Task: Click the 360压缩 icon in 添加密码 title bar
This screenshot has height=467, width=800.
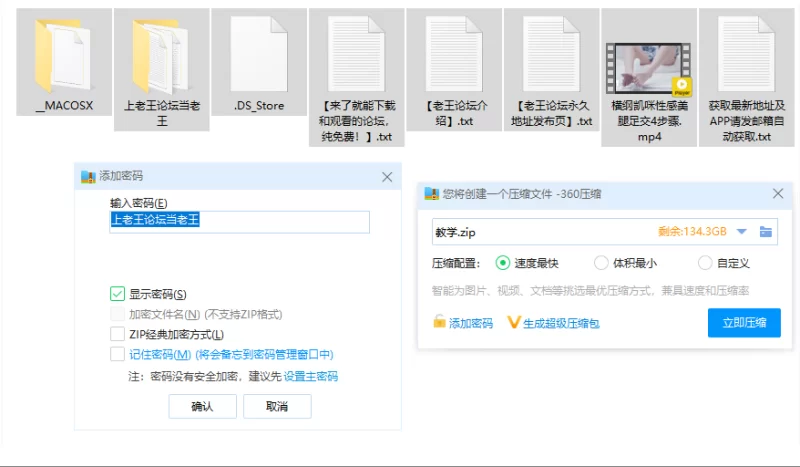Action: [88, 177]
